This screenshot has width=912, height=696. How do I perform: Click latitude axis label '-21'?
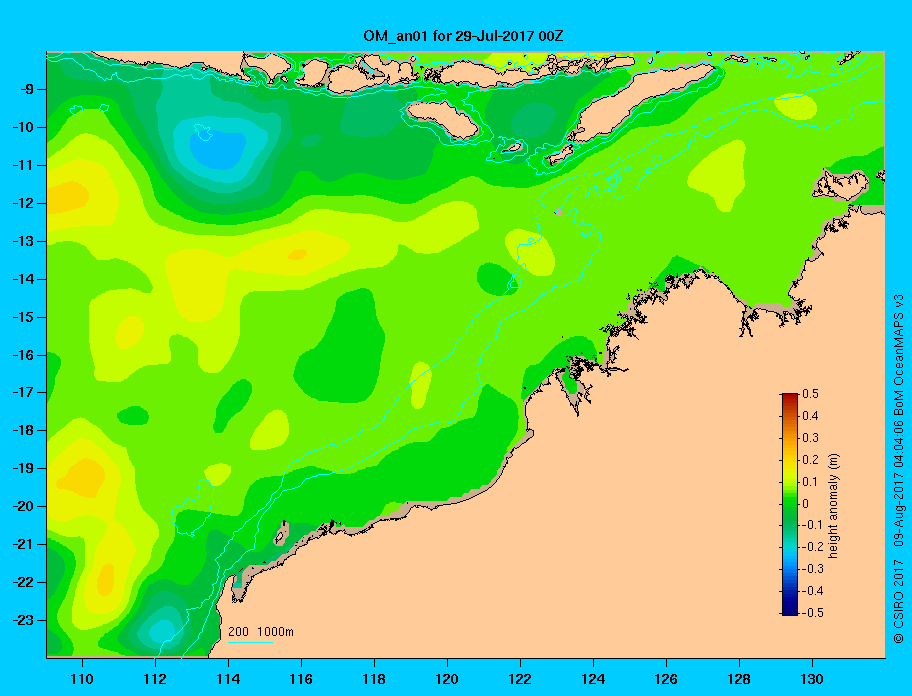point(24,544)
